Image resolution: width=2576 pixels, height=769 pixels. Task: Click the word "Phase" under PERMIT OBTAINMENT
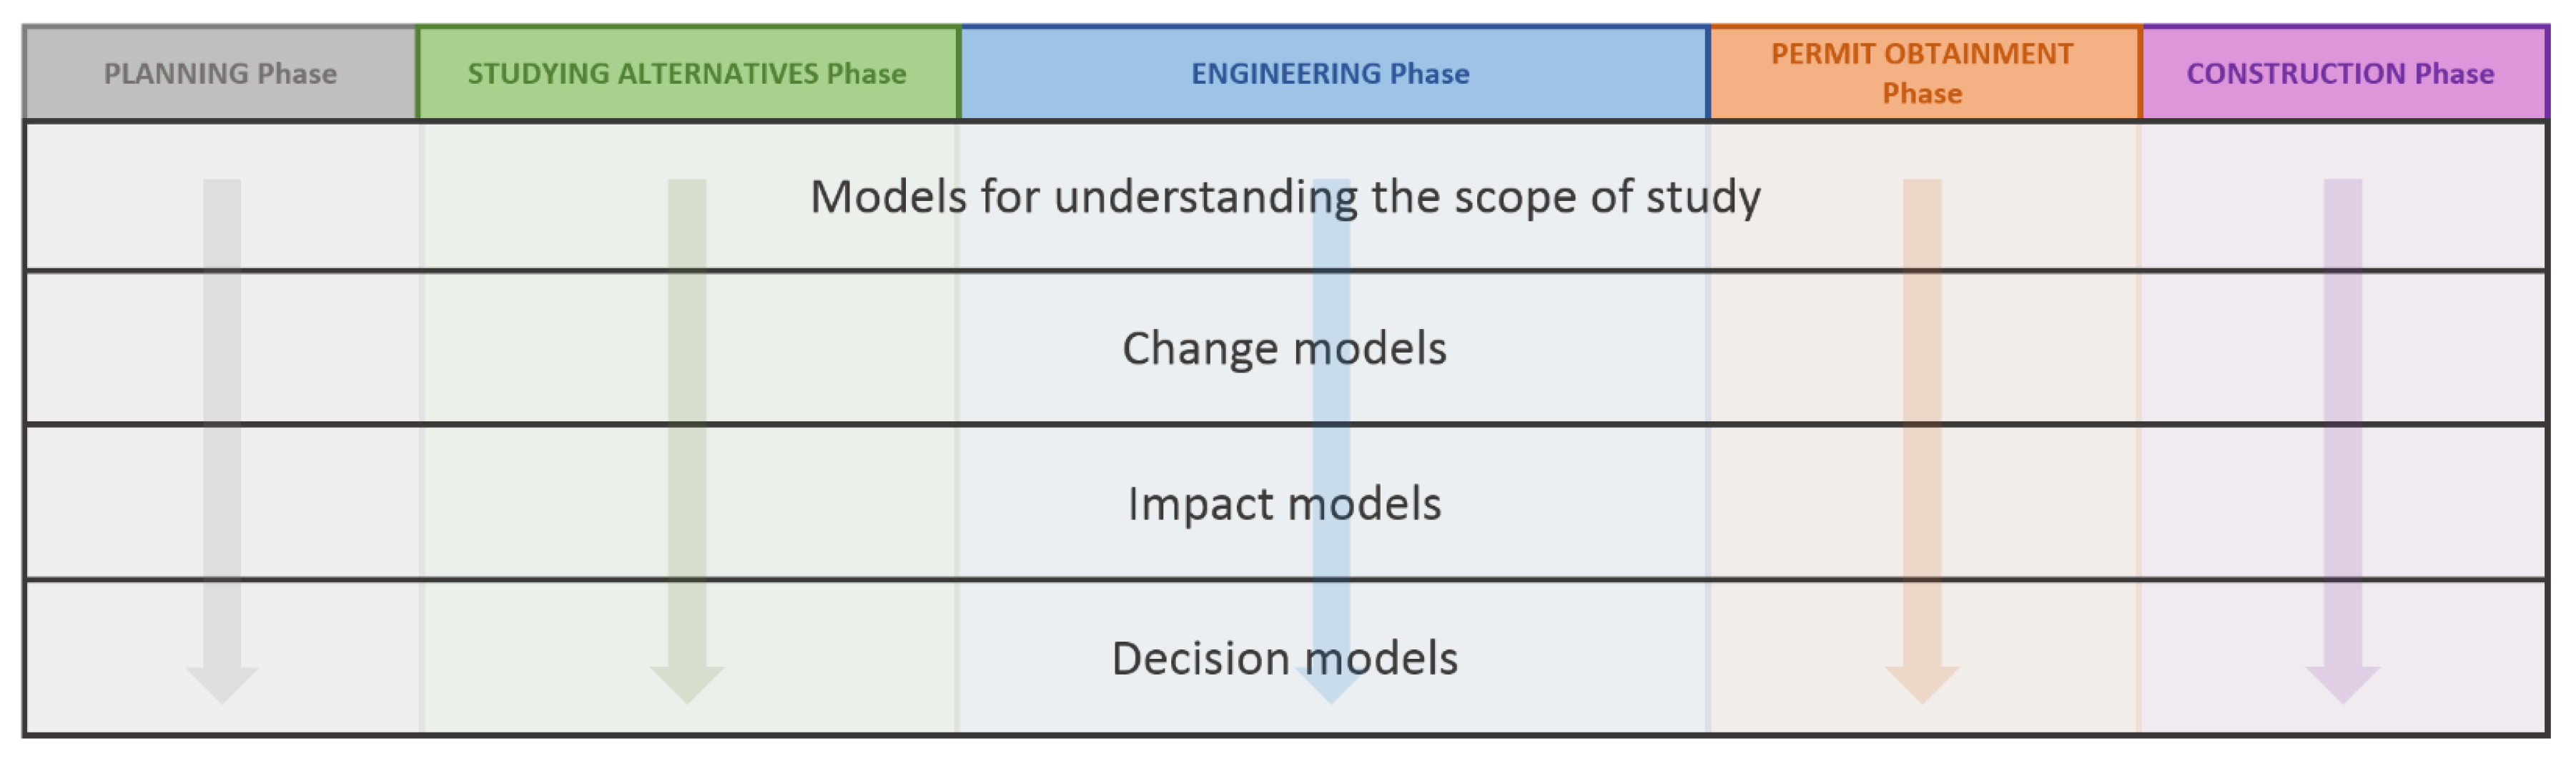(x=1921, y=93)
